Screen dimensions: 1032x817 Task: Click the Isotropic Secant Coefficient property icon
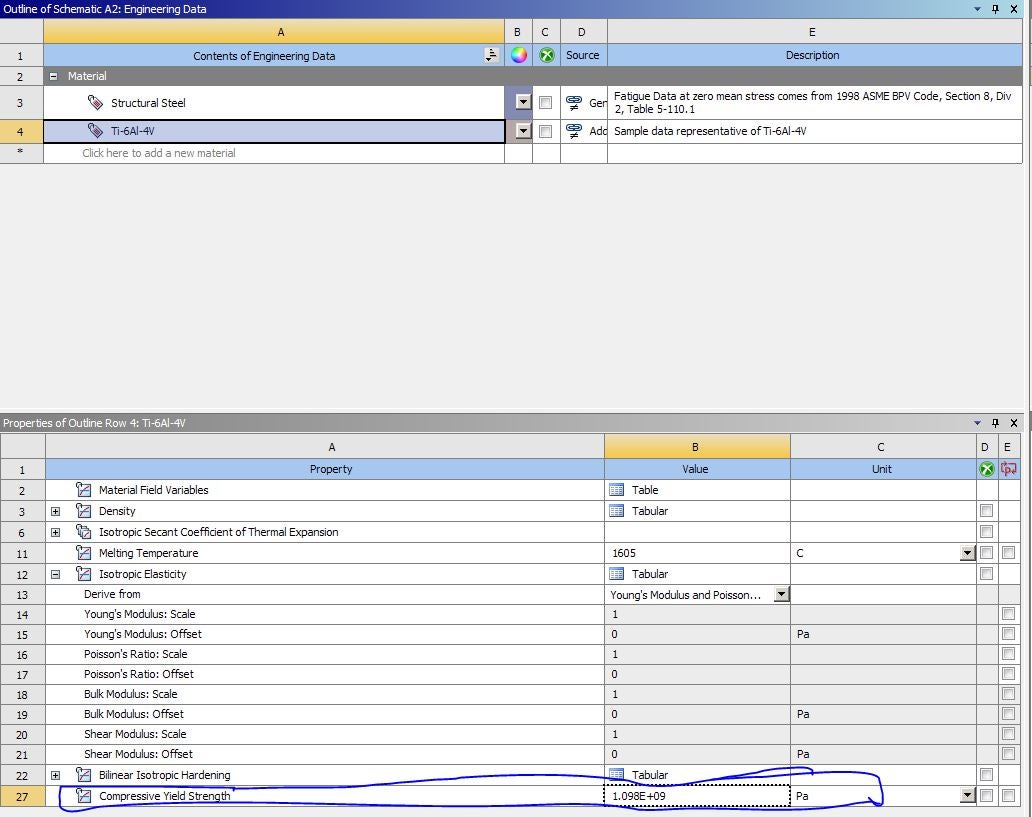84,531
